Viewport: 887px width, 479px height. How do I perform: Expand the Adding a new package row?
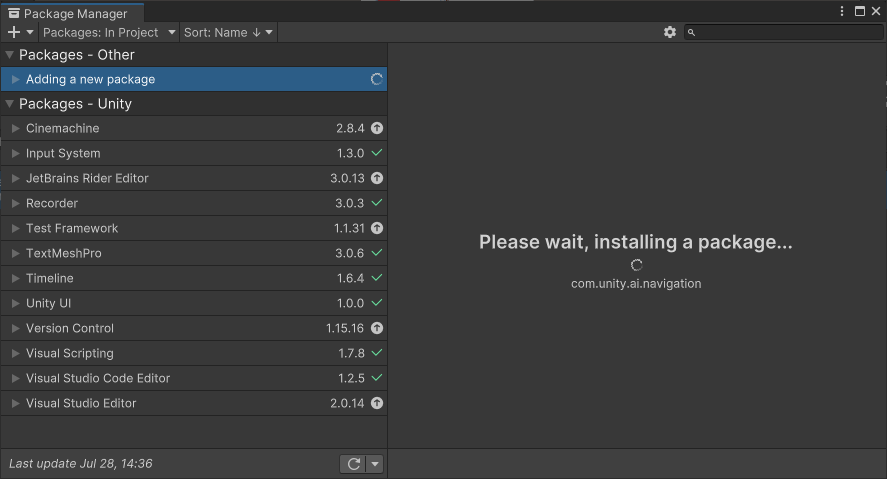pos(16,79)
